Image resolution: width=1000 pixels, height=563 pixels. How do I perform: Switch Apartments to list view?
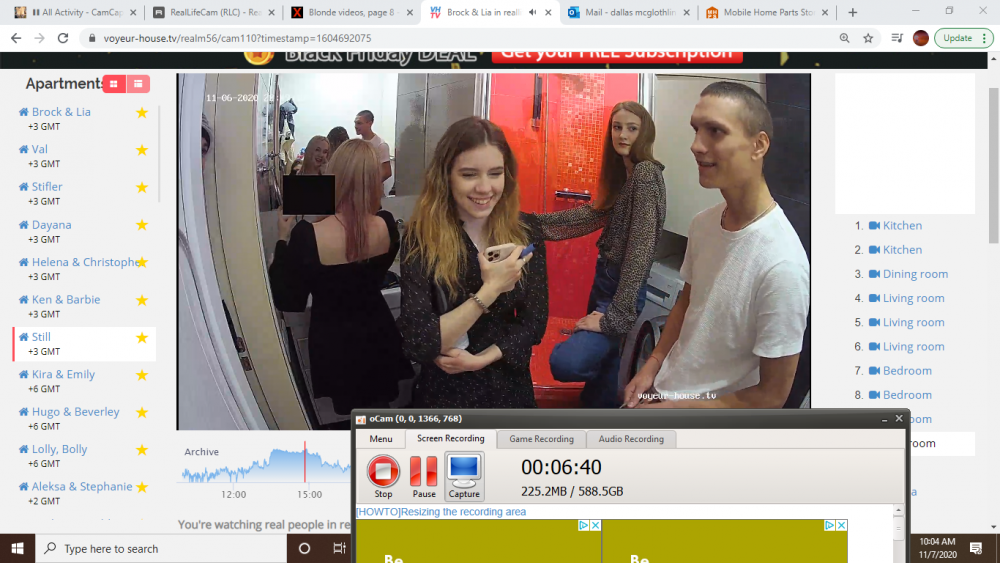coord(138,84)
